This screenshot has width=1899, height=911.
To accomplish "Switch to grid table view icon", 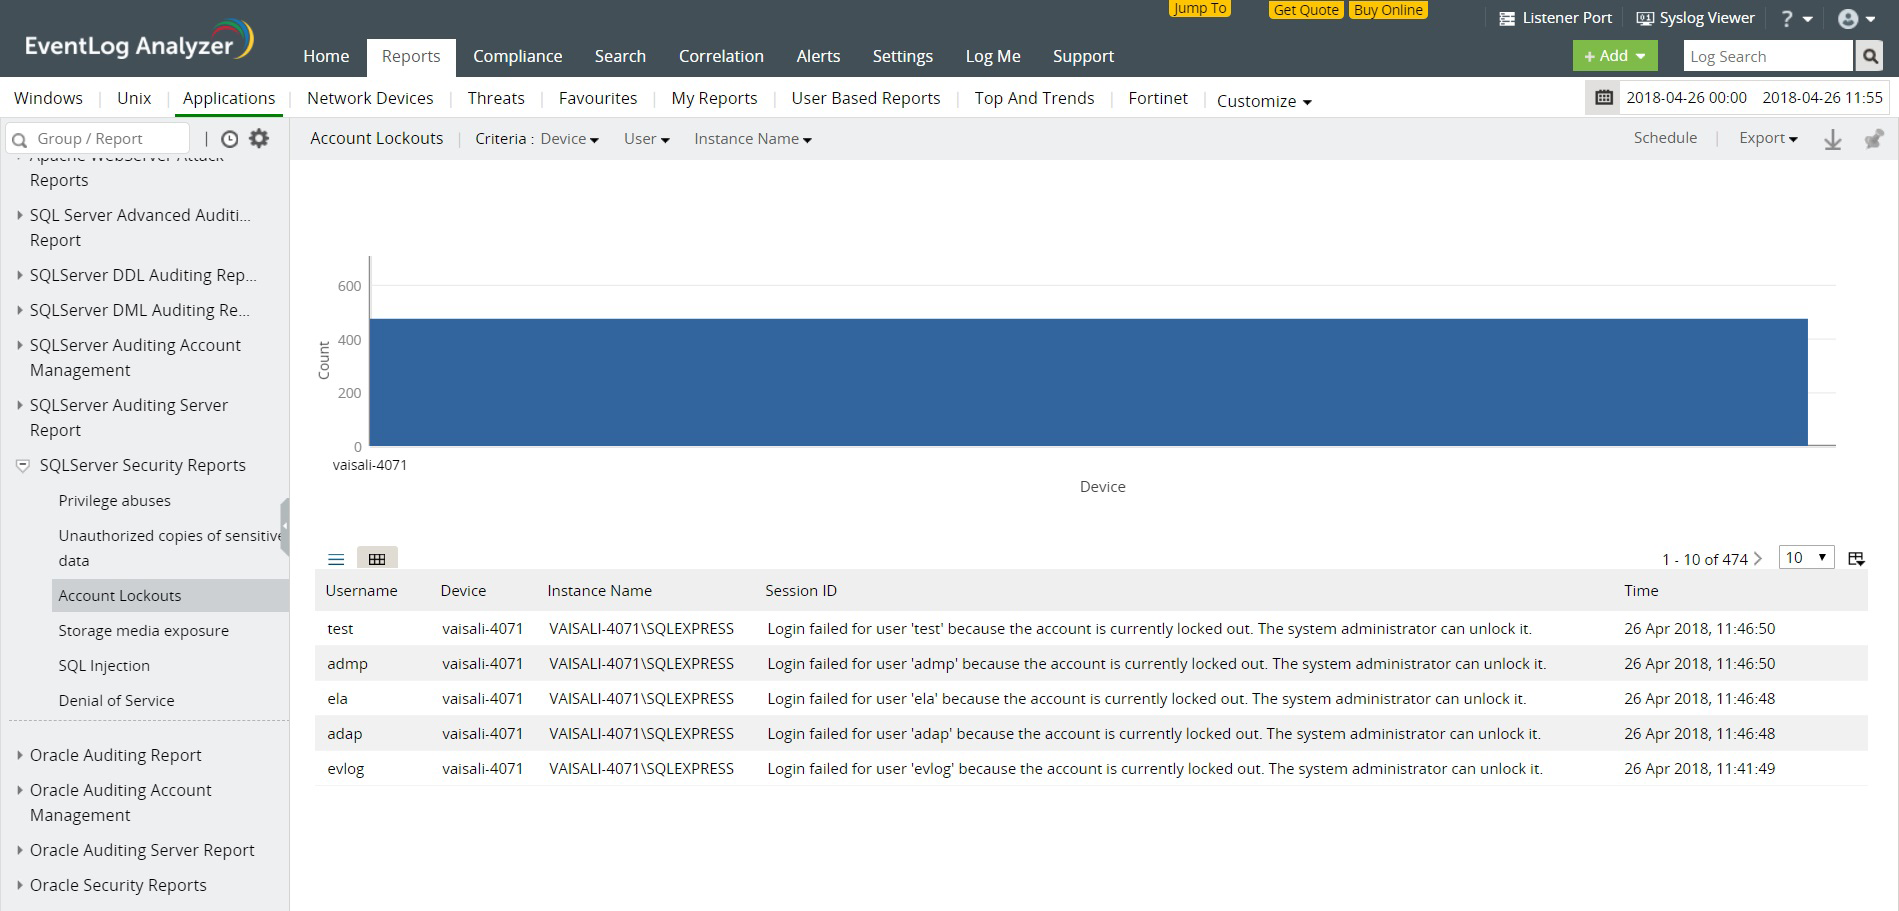I will [x=377, y=559].
